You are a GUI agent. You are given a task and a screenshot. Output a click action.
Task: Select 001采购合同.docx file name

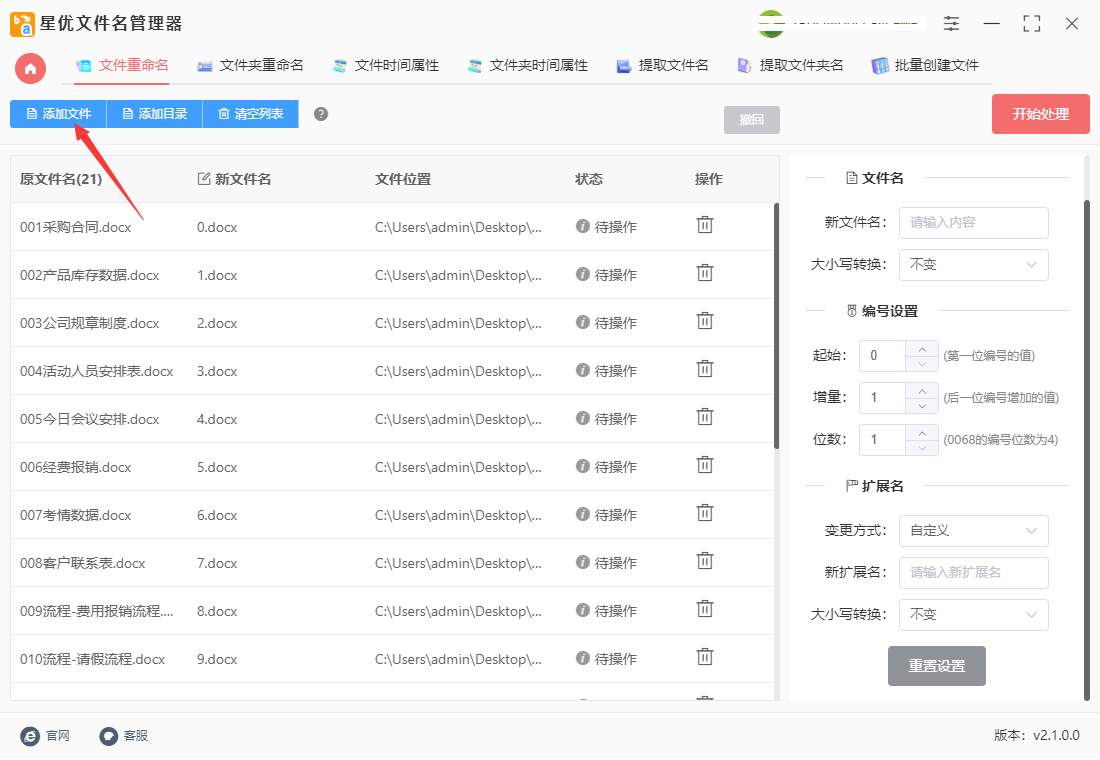[x=76, y=227]
